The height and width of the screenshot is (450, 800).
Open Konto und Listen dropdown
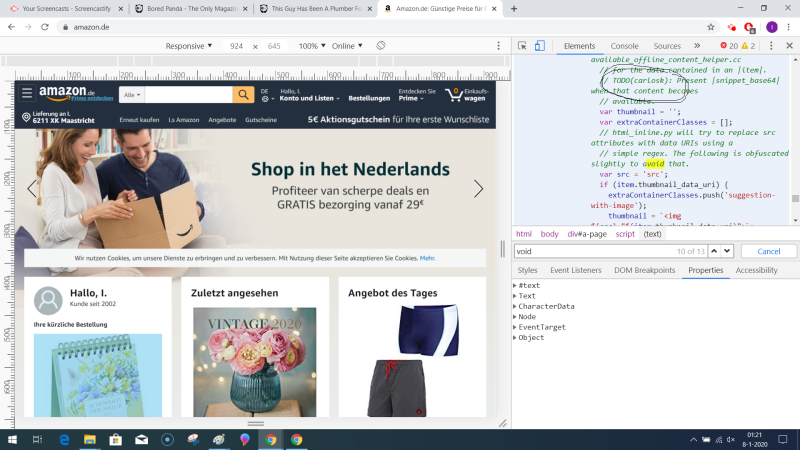[x=309, y=95]
